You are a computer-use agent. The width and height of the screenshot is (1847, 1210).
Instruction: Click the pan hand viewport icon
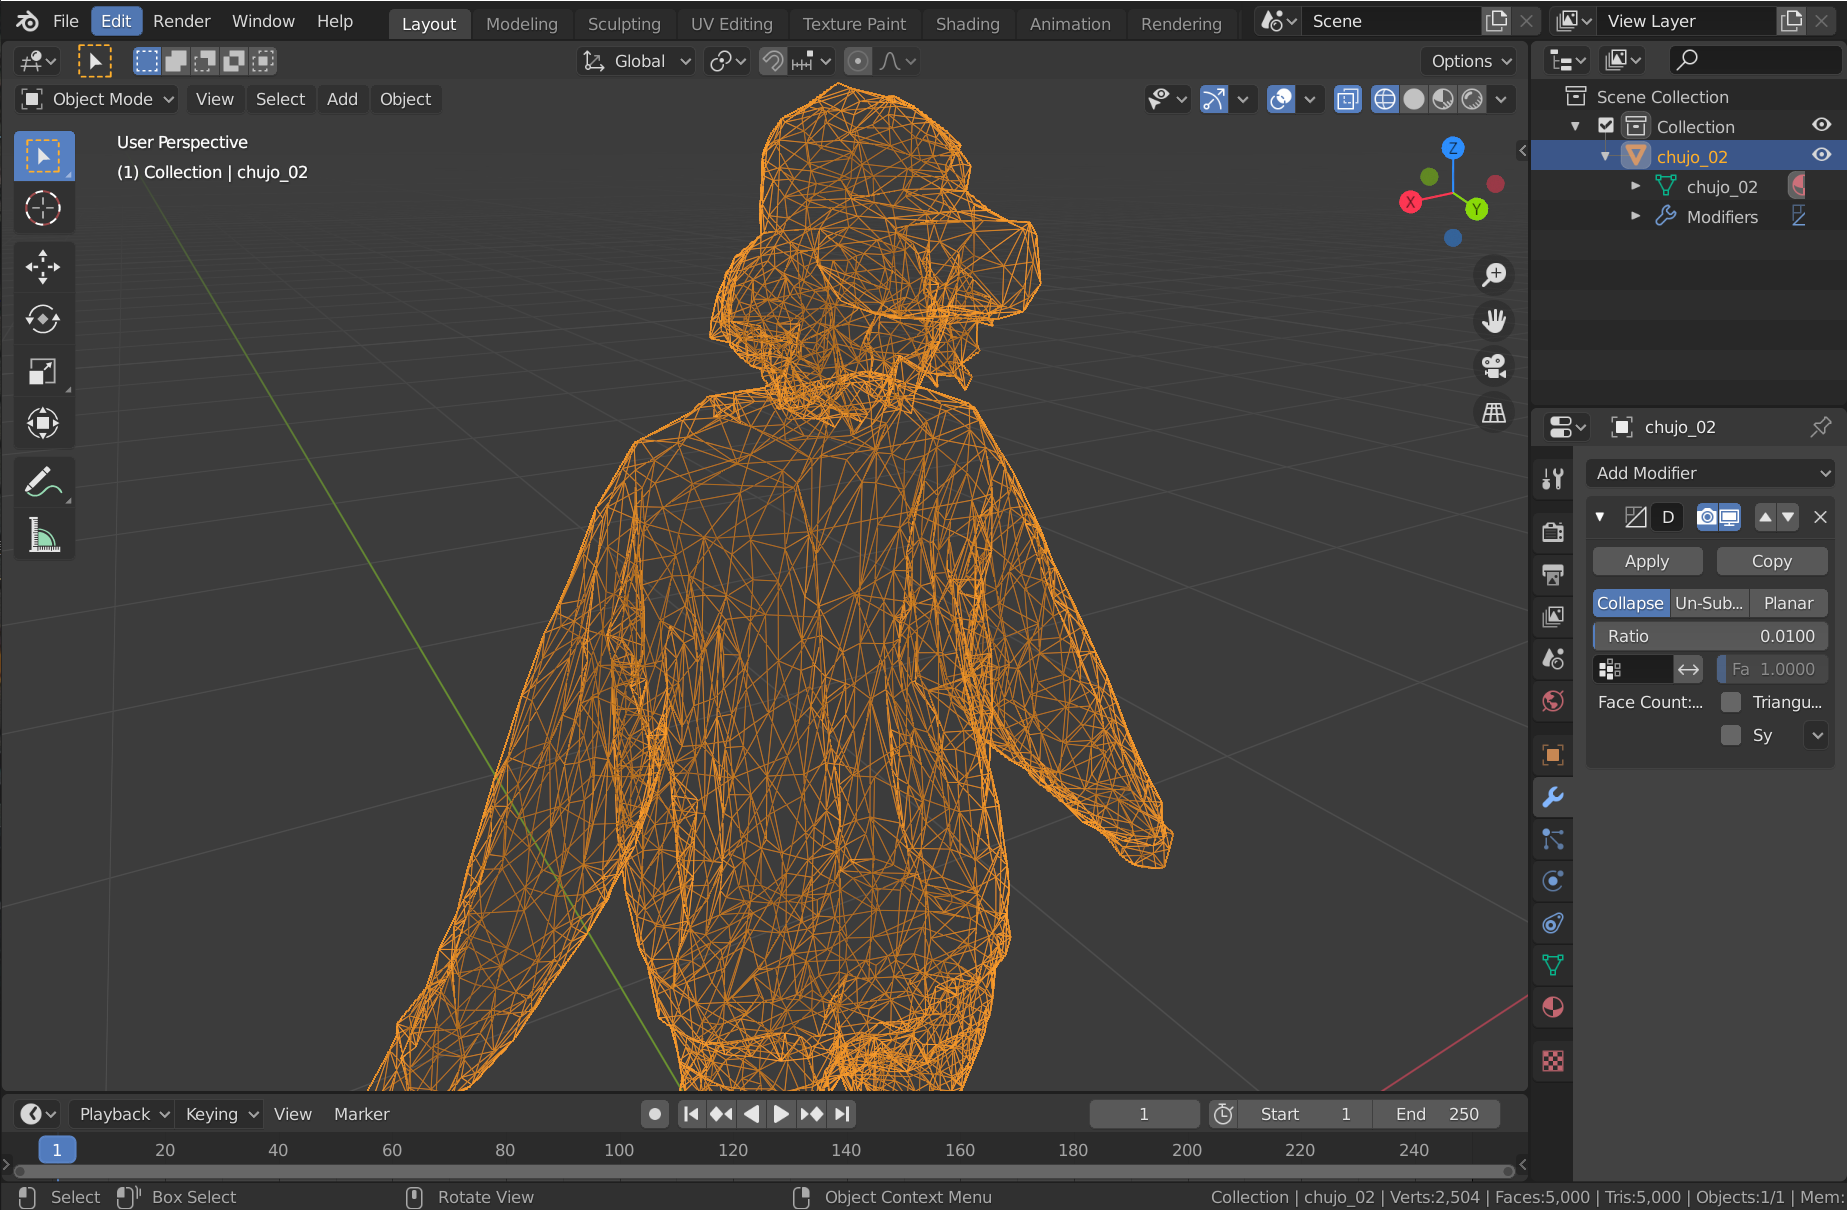(x=1494, y=320)
